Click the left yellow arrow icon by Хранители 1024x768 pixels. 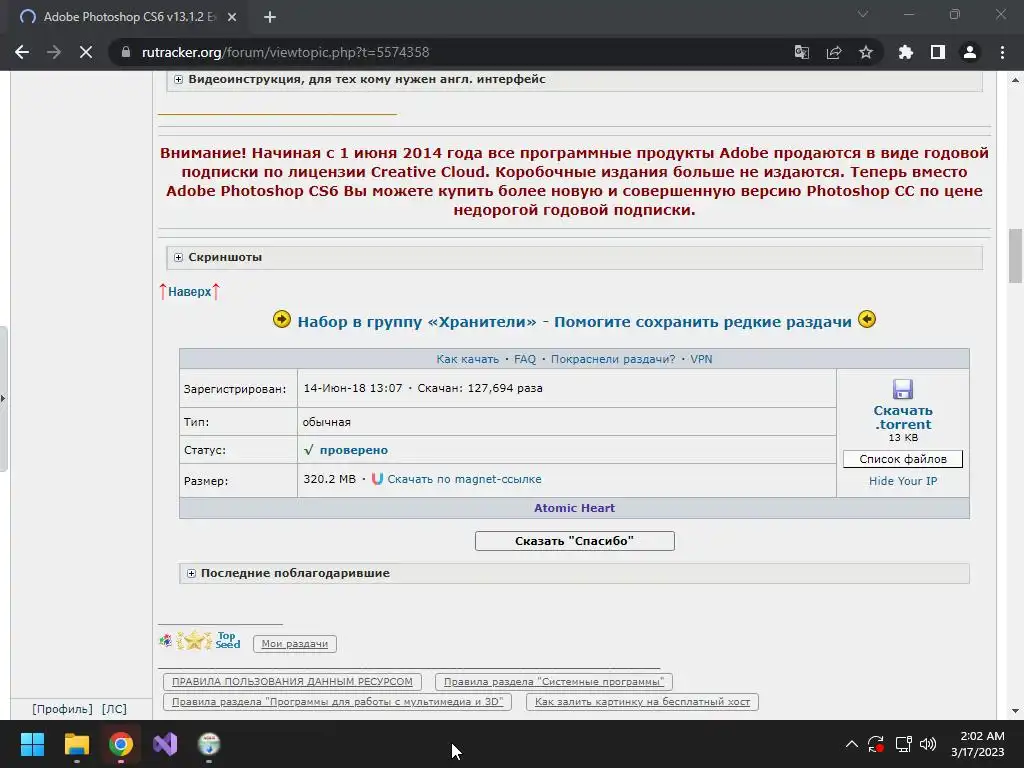click(x=281, y=319)
